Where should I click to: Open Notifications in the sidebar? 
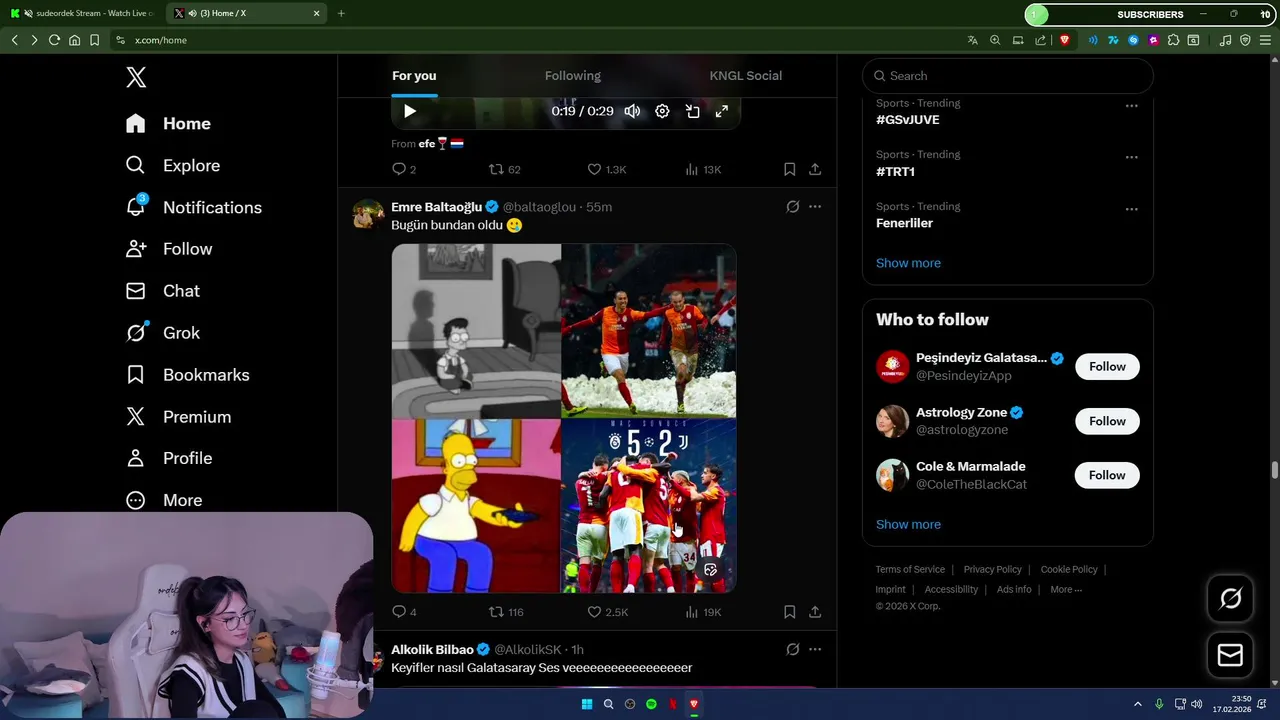pyautogui.click(x=193, y=208)
